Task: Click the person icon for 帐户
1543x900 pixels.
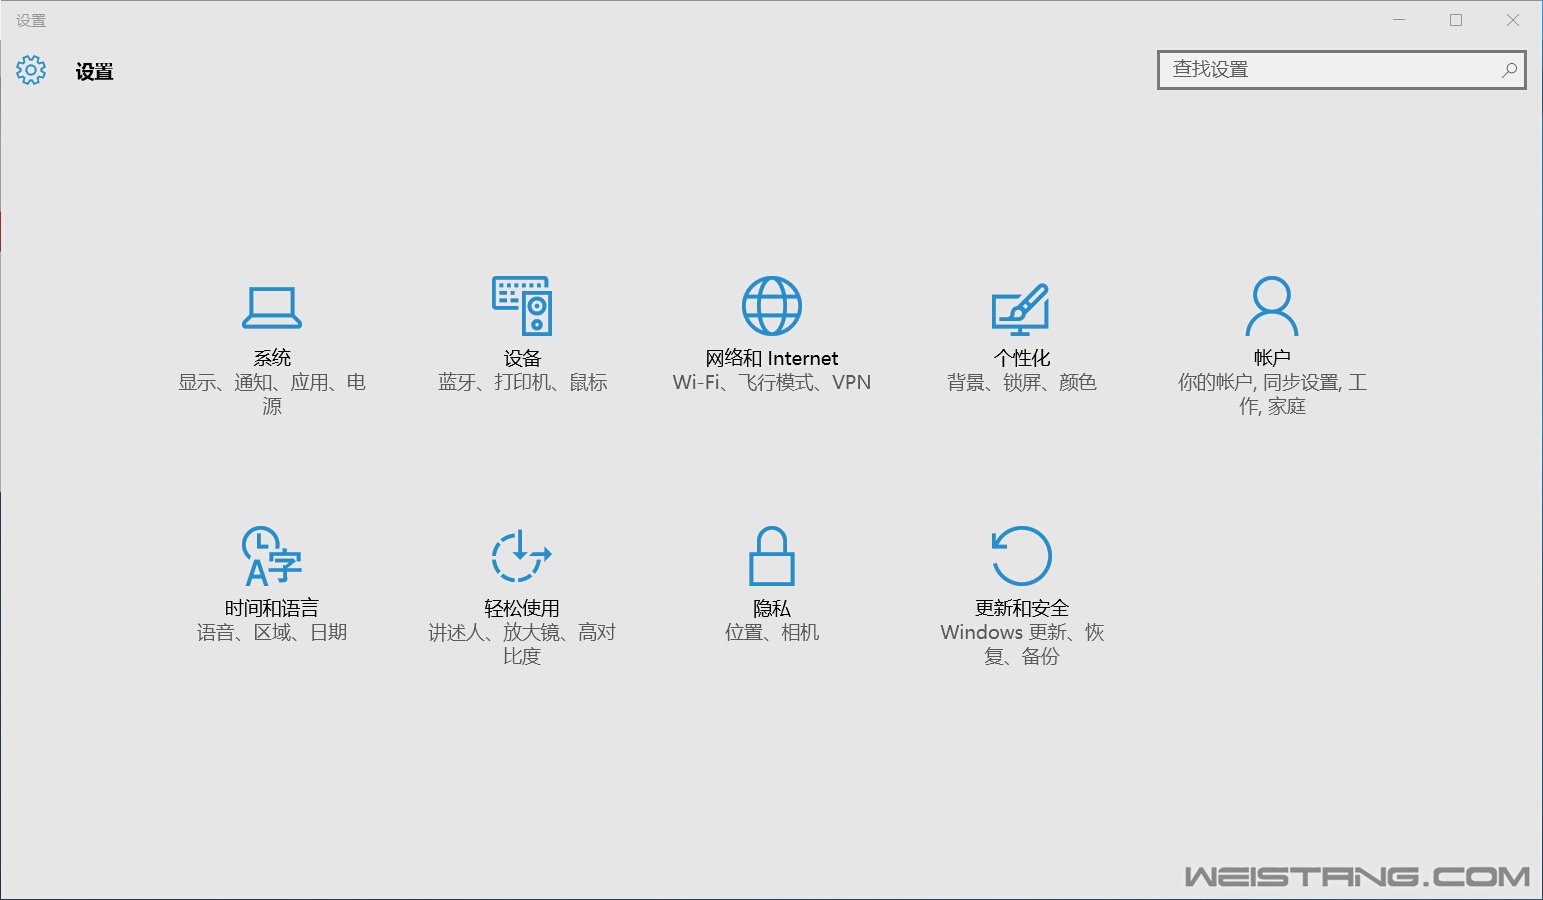Action: coord(1271,306)
